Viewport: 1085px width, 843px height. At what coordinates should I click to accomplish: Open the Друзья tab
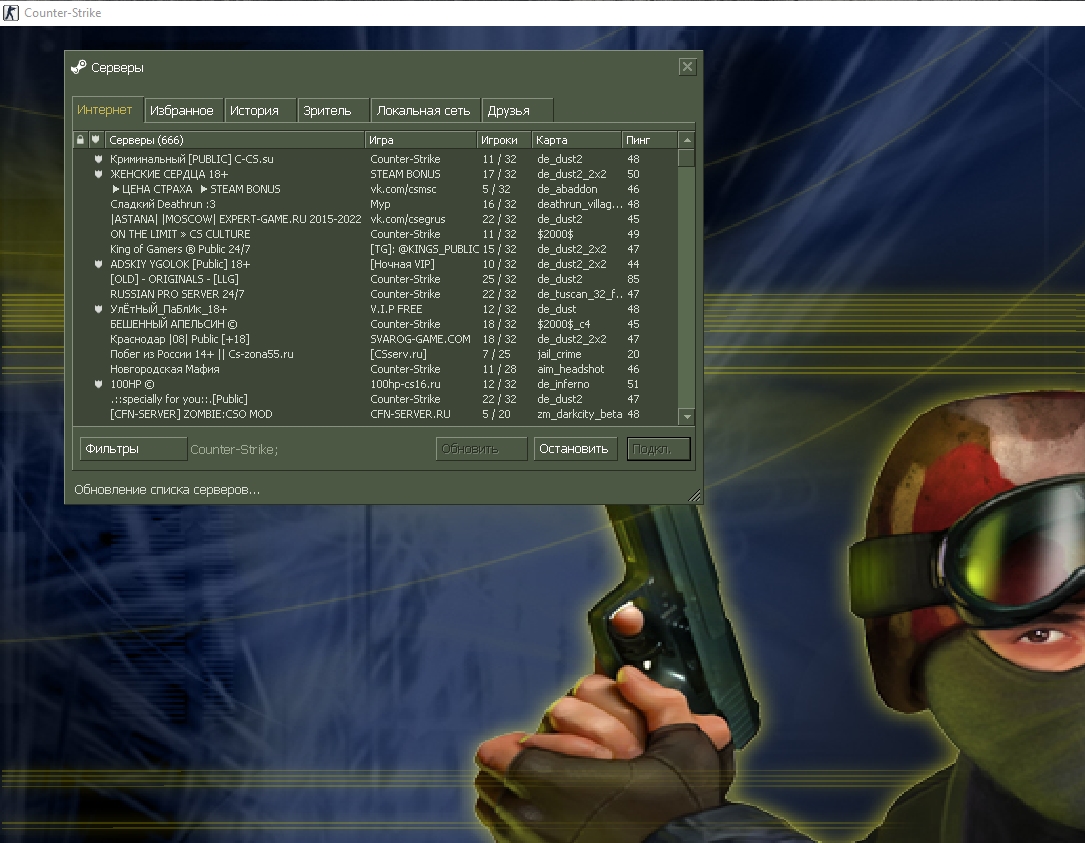pyautogui.click(x=517, y=111)
